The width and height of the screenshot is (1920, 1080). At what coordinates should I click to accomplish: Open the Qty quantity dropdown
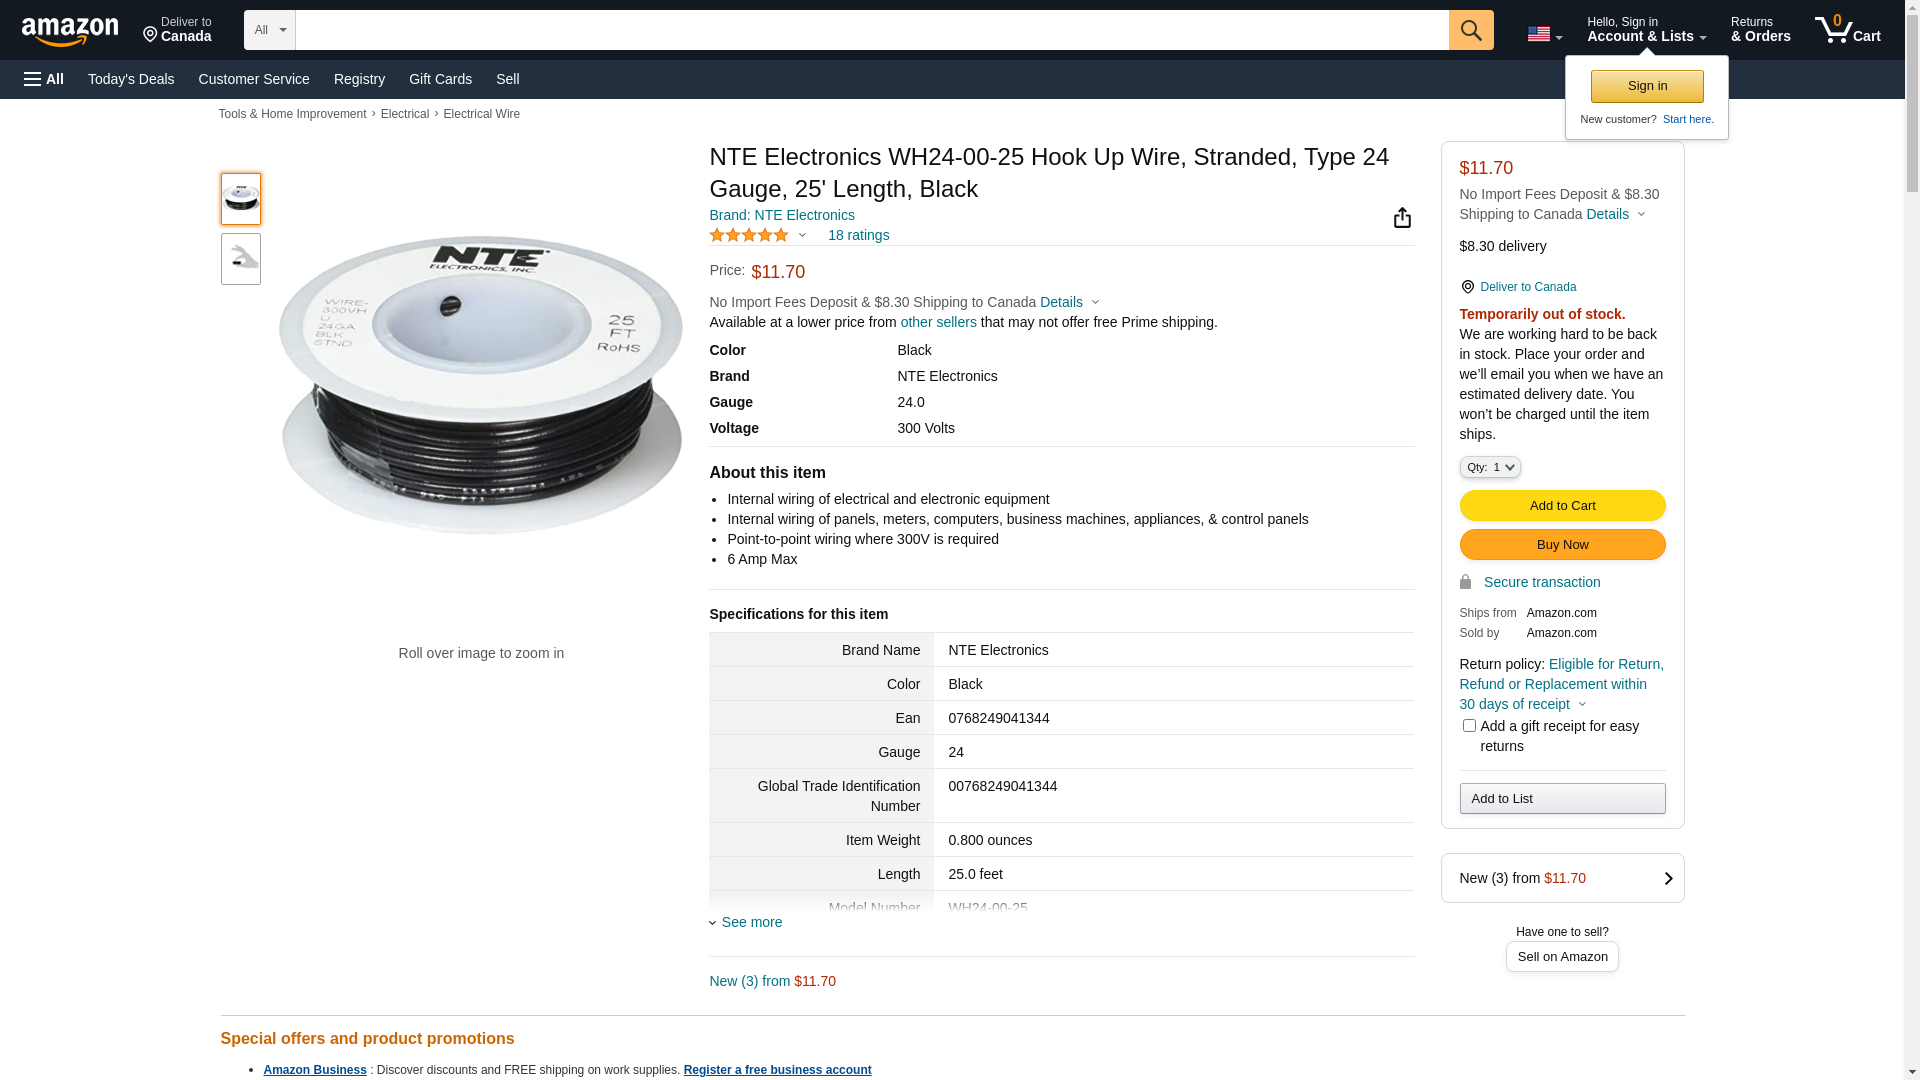tap(1489, 467)
